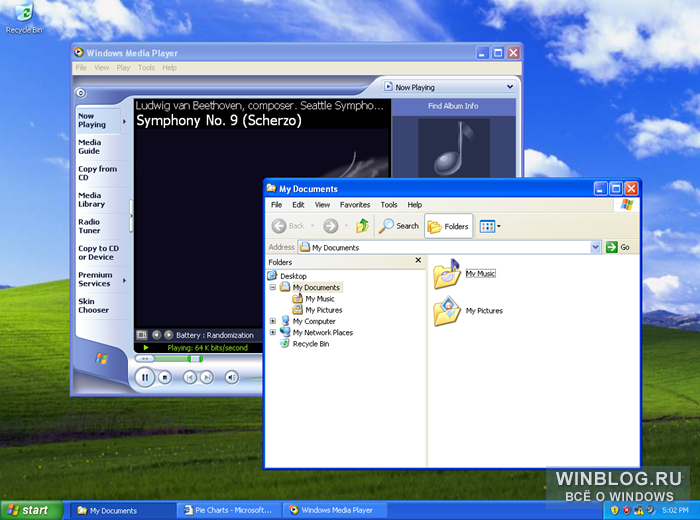The image size is (700, 520).
Task: Skip to next track in Media Player
Action: pos(206,378)
